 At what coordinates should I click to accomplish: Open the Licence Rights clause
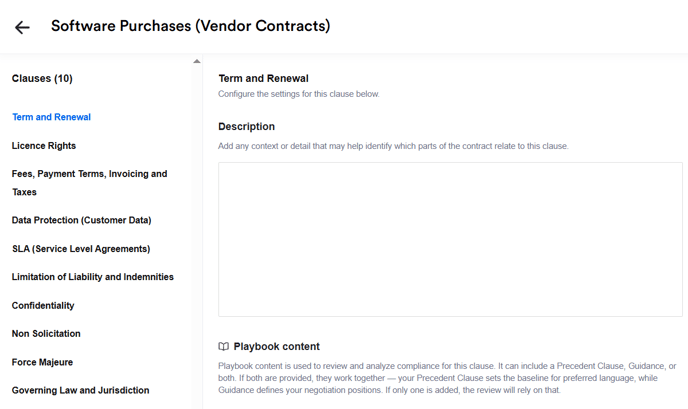(x=44, y=146)
